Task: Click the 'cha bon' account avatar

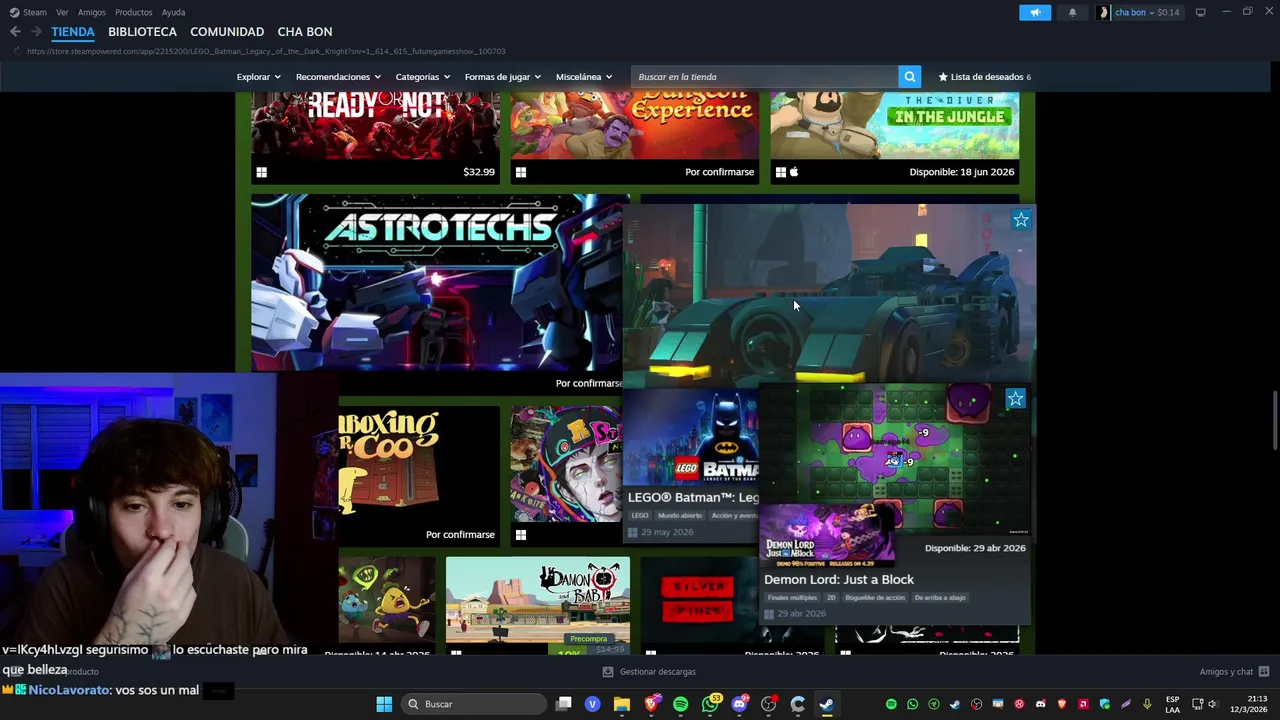Action: click(1103, 12)
